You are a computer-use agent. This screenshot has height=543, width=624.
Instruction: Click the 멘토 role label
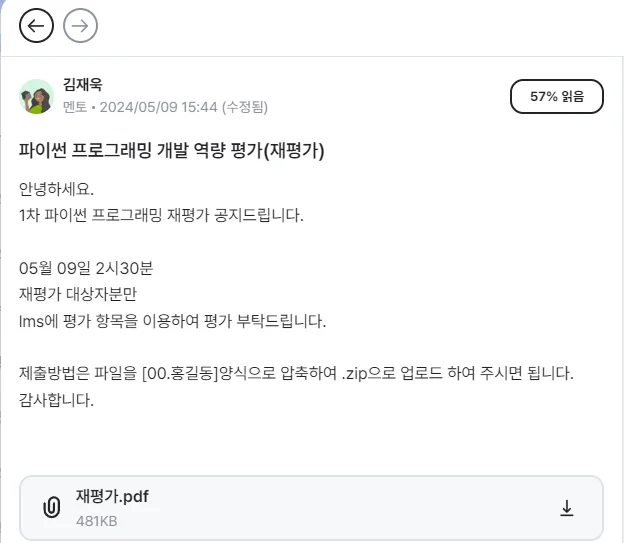point(75,107)
